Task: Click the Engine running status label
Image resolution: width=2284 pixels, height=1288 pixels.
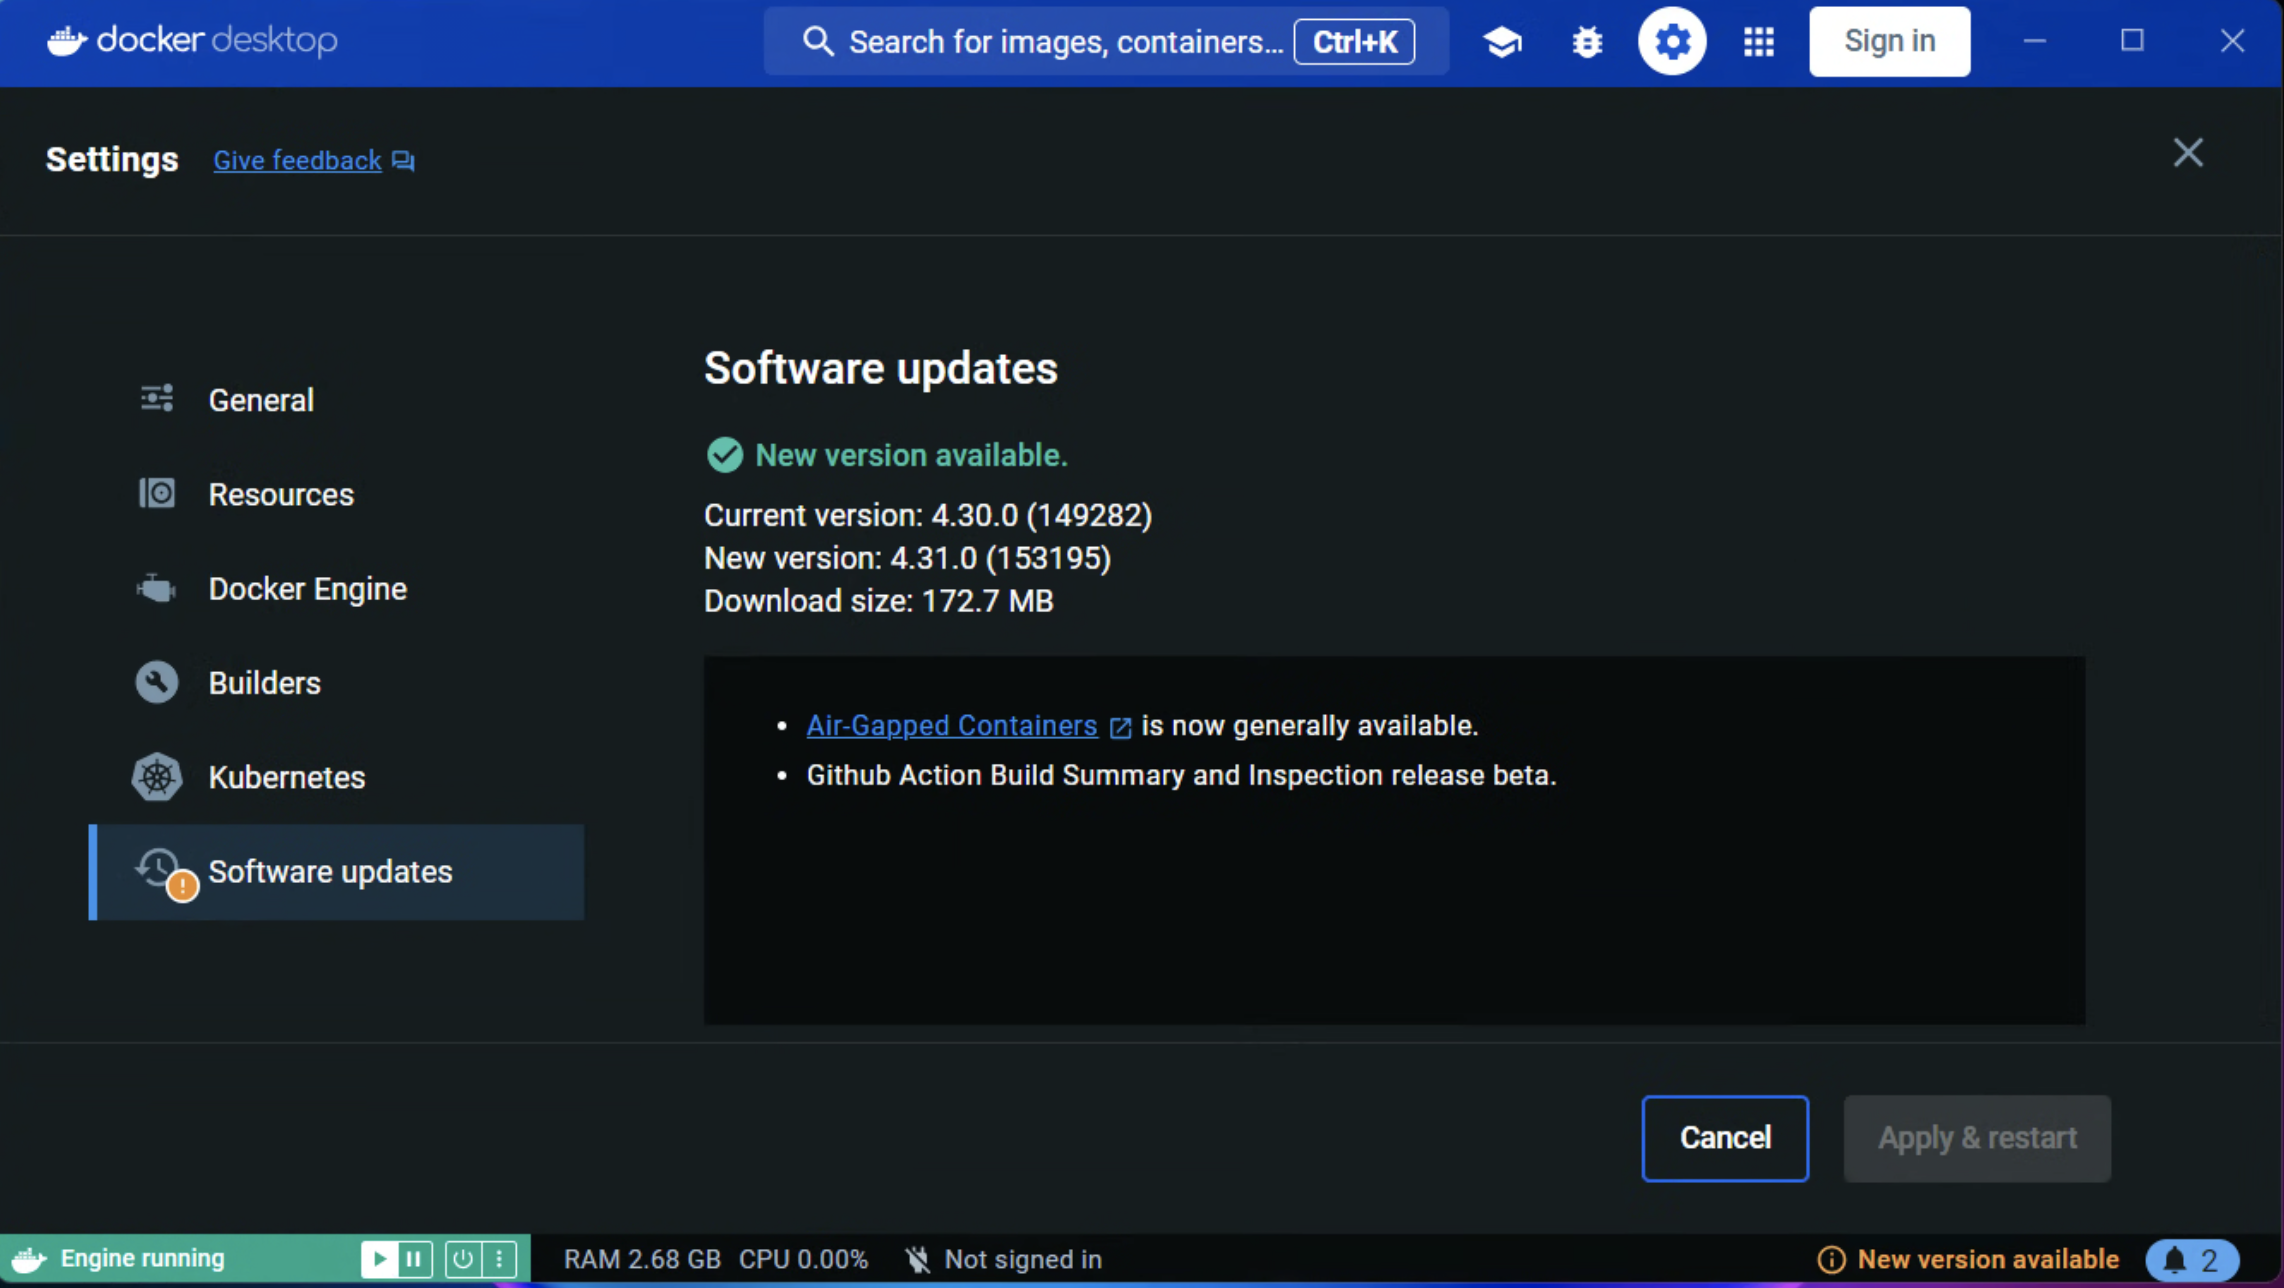Action: click(x=142, y=1259)
